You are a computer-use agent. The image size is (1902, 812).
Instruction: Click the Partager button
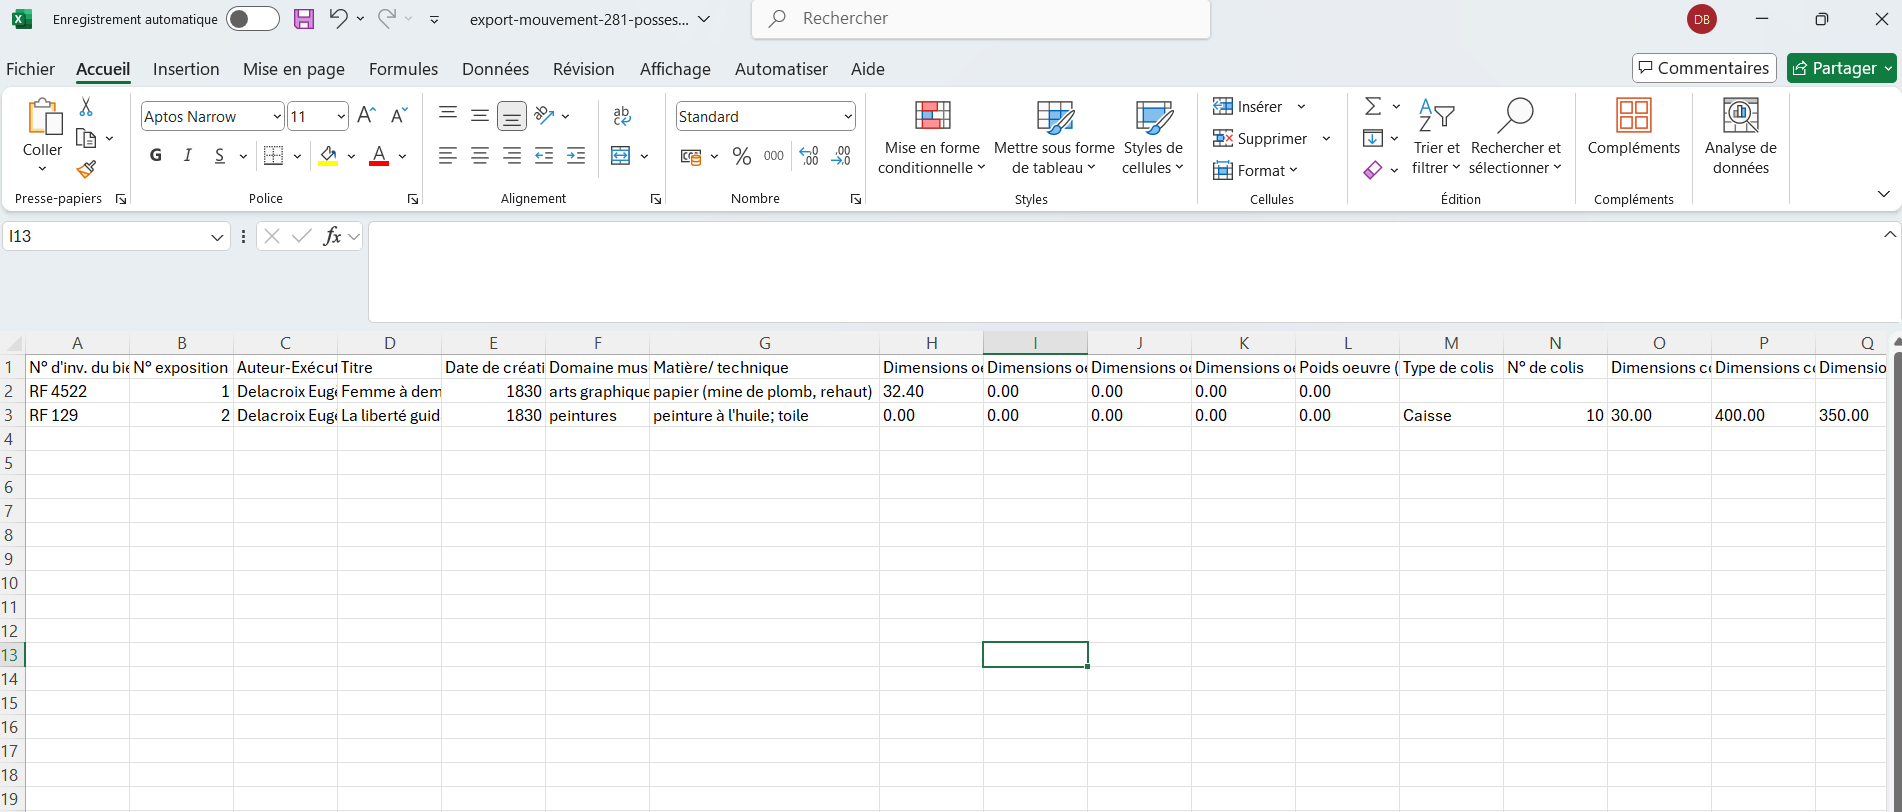pyautogui.click(x=1842, y=68)
